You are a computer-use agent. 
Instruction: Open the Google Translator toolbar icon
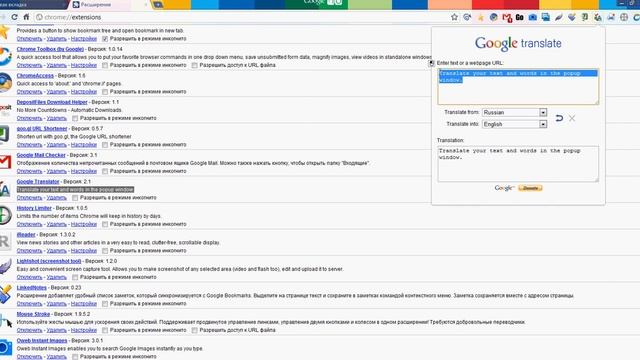click(598, 17)
